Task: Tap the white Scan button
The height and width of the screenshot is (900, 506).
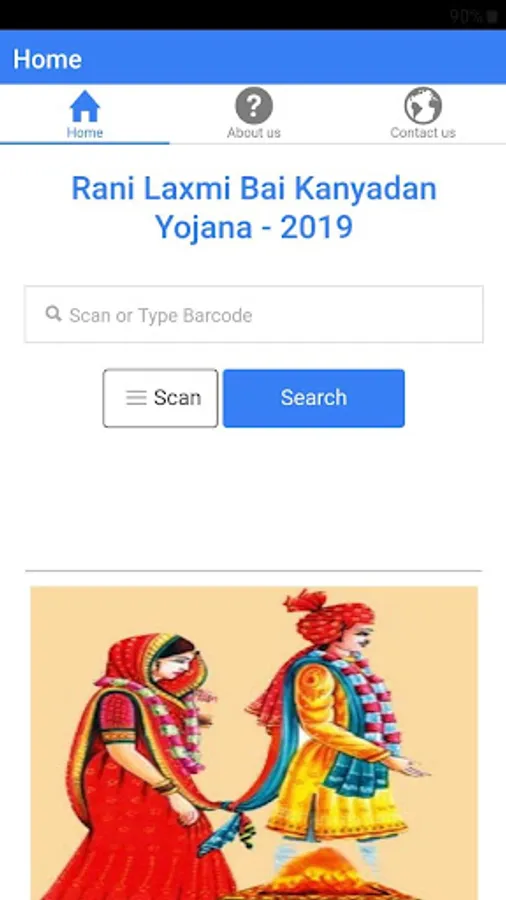Action: [x=161, y=398]
